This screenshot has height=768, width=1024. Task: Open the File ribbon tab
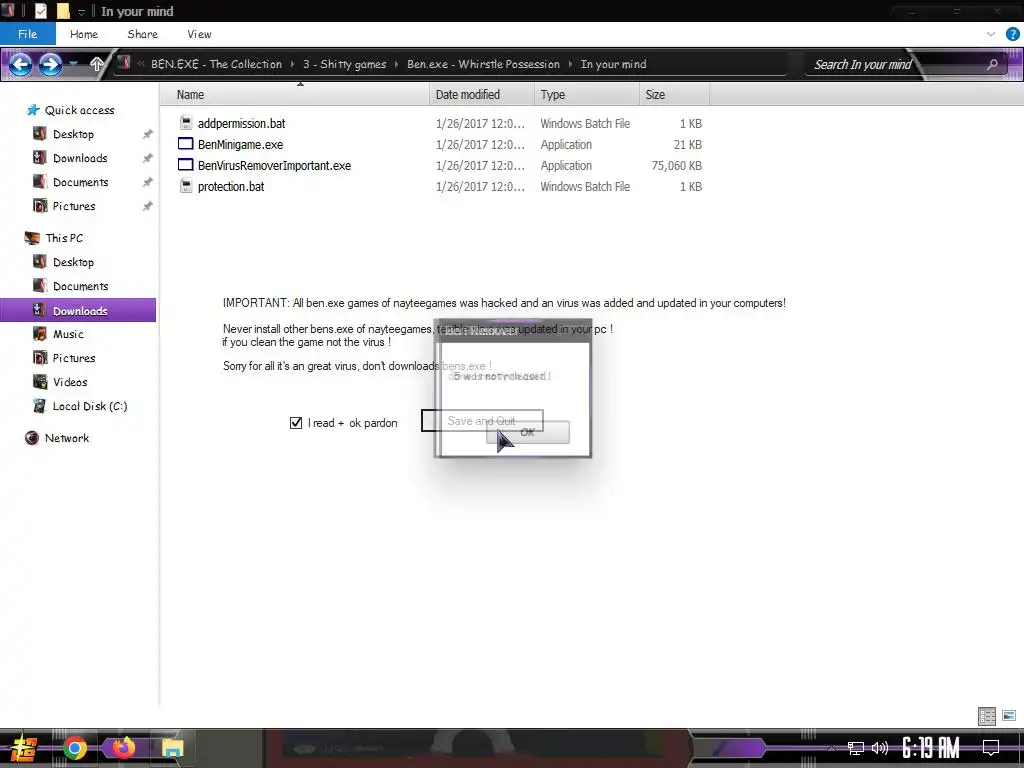(x=27, y=34)
